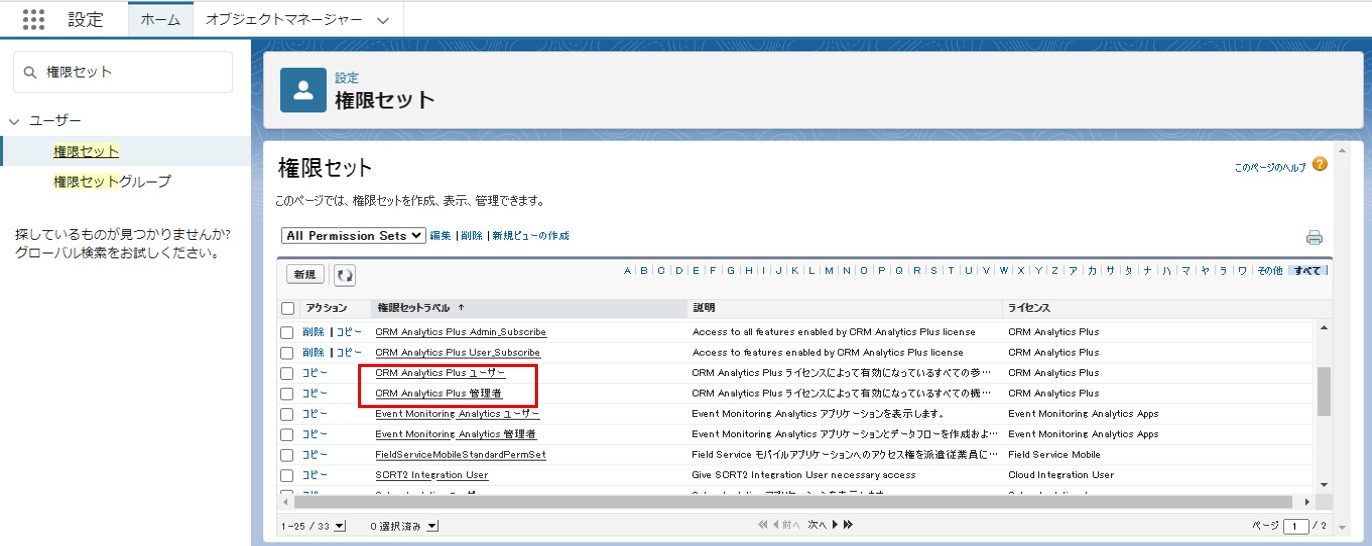Screen dimensions: 1372x546
Task: Select 権限セット in sidebar
Action: pos(86,152)
